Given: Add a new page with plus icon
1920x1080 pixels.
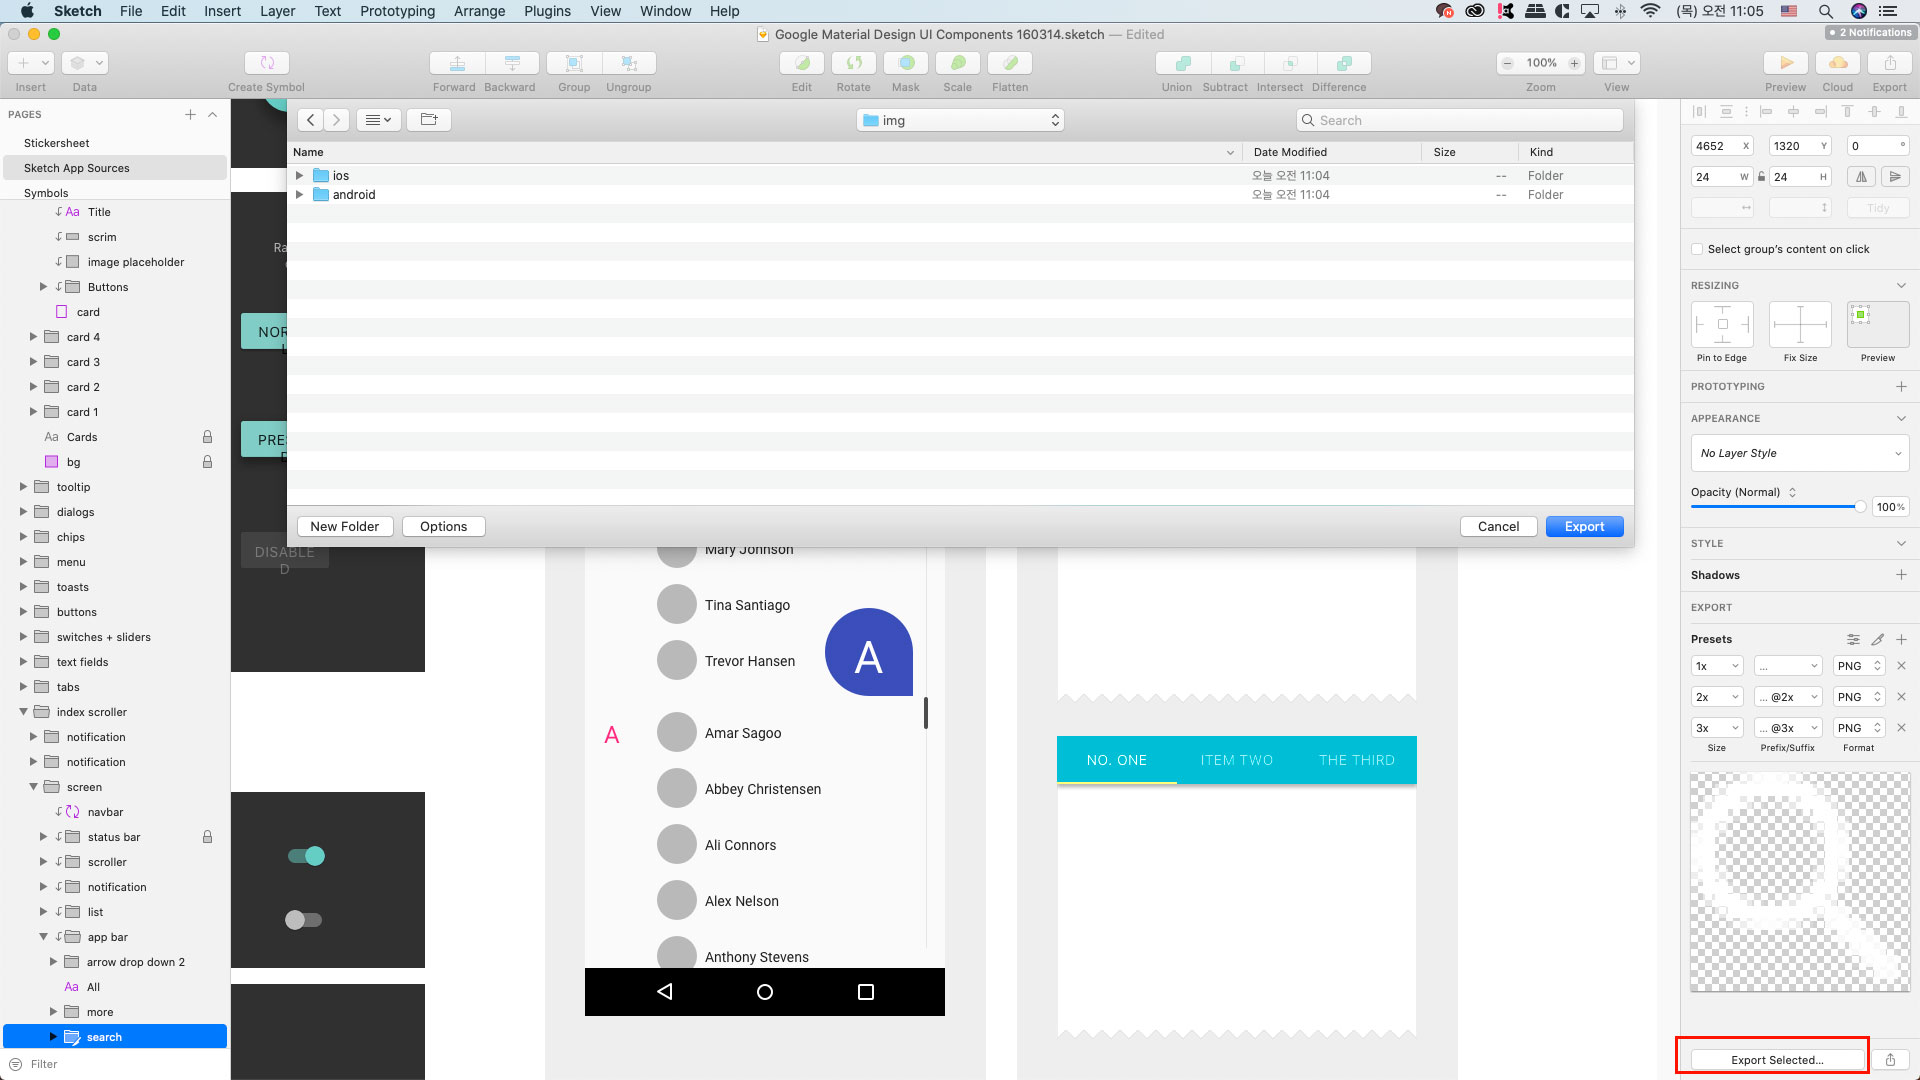Looking at the screenshot, I should point(190,114).
